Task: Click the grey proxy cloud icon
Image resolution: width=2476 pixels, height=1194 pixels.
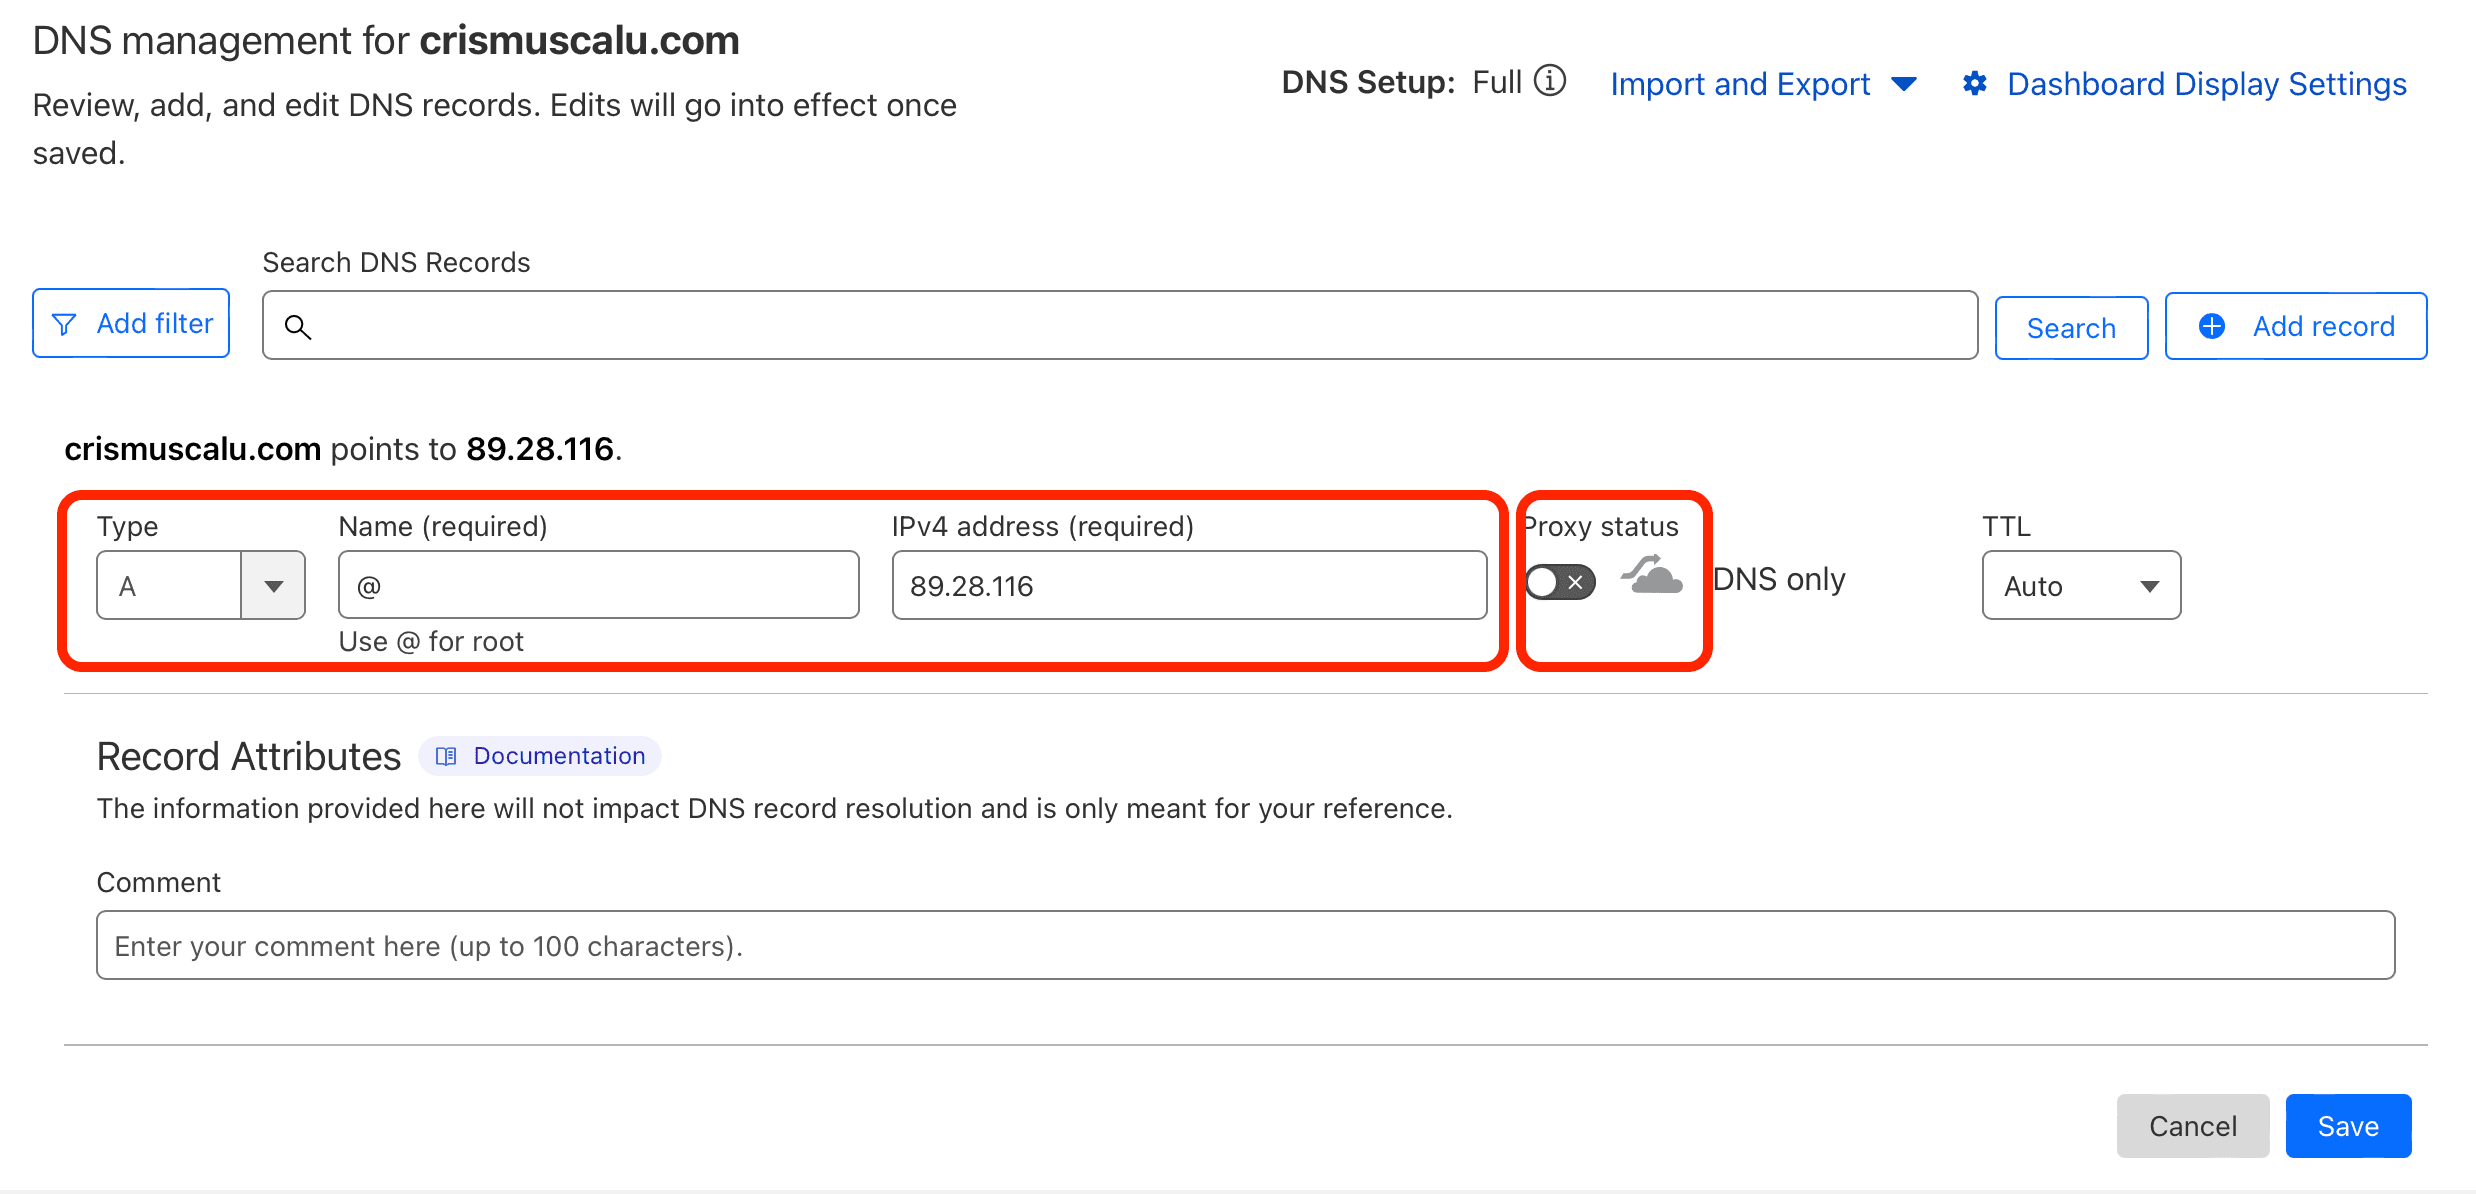Action: [1652, 577]
